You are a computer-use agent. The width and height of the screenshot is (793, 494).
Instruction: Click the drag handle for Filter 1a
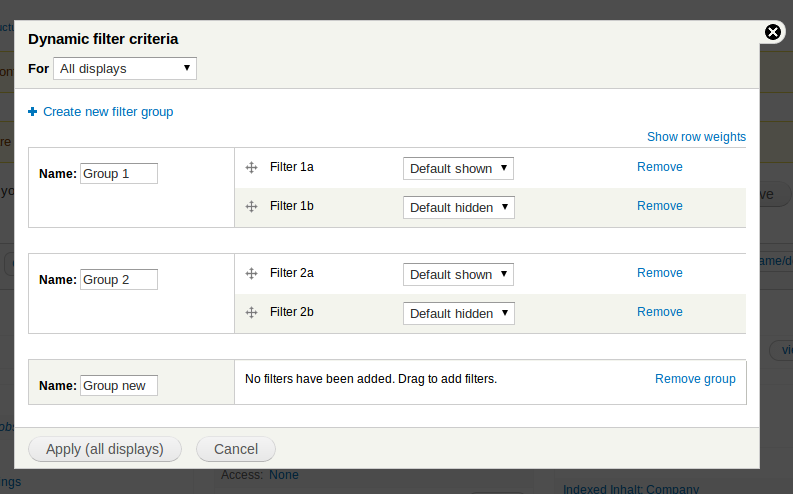[252, 168]
